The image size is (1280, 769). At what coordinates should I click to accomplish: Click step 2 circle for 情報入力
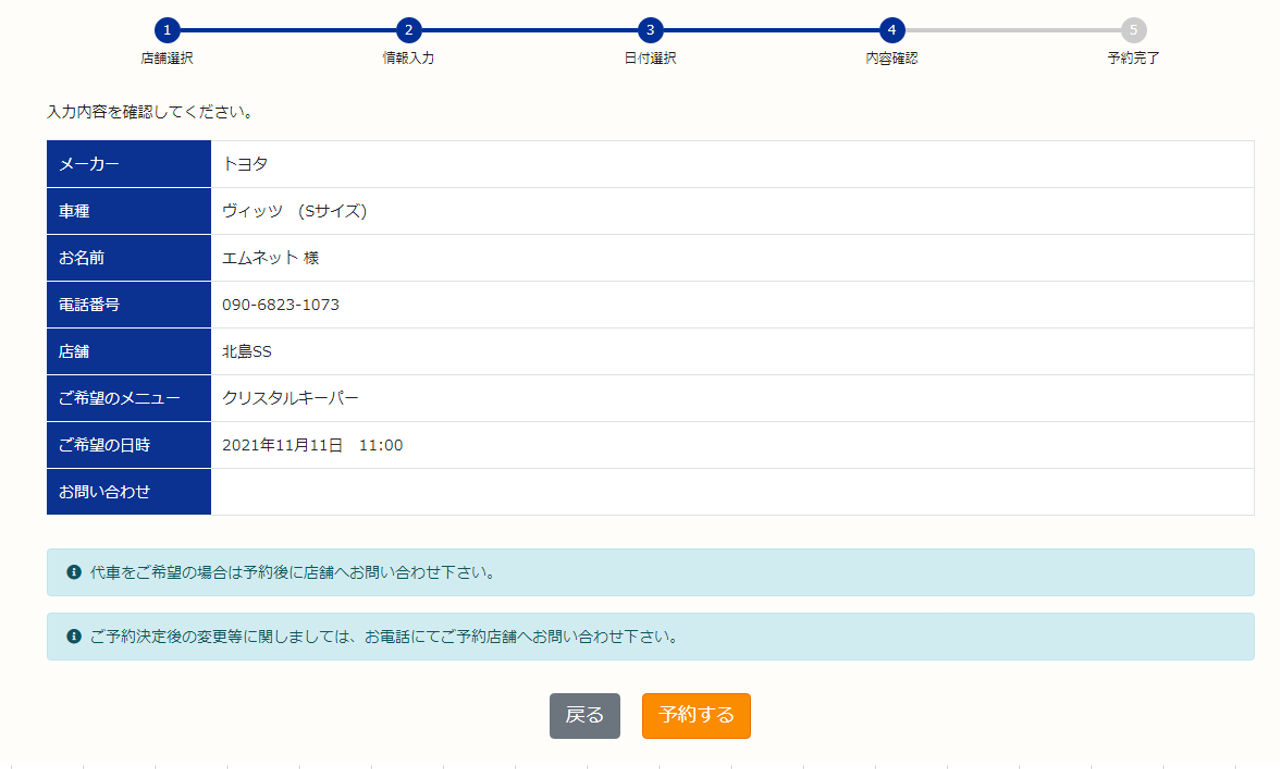(x=408, y=30)
